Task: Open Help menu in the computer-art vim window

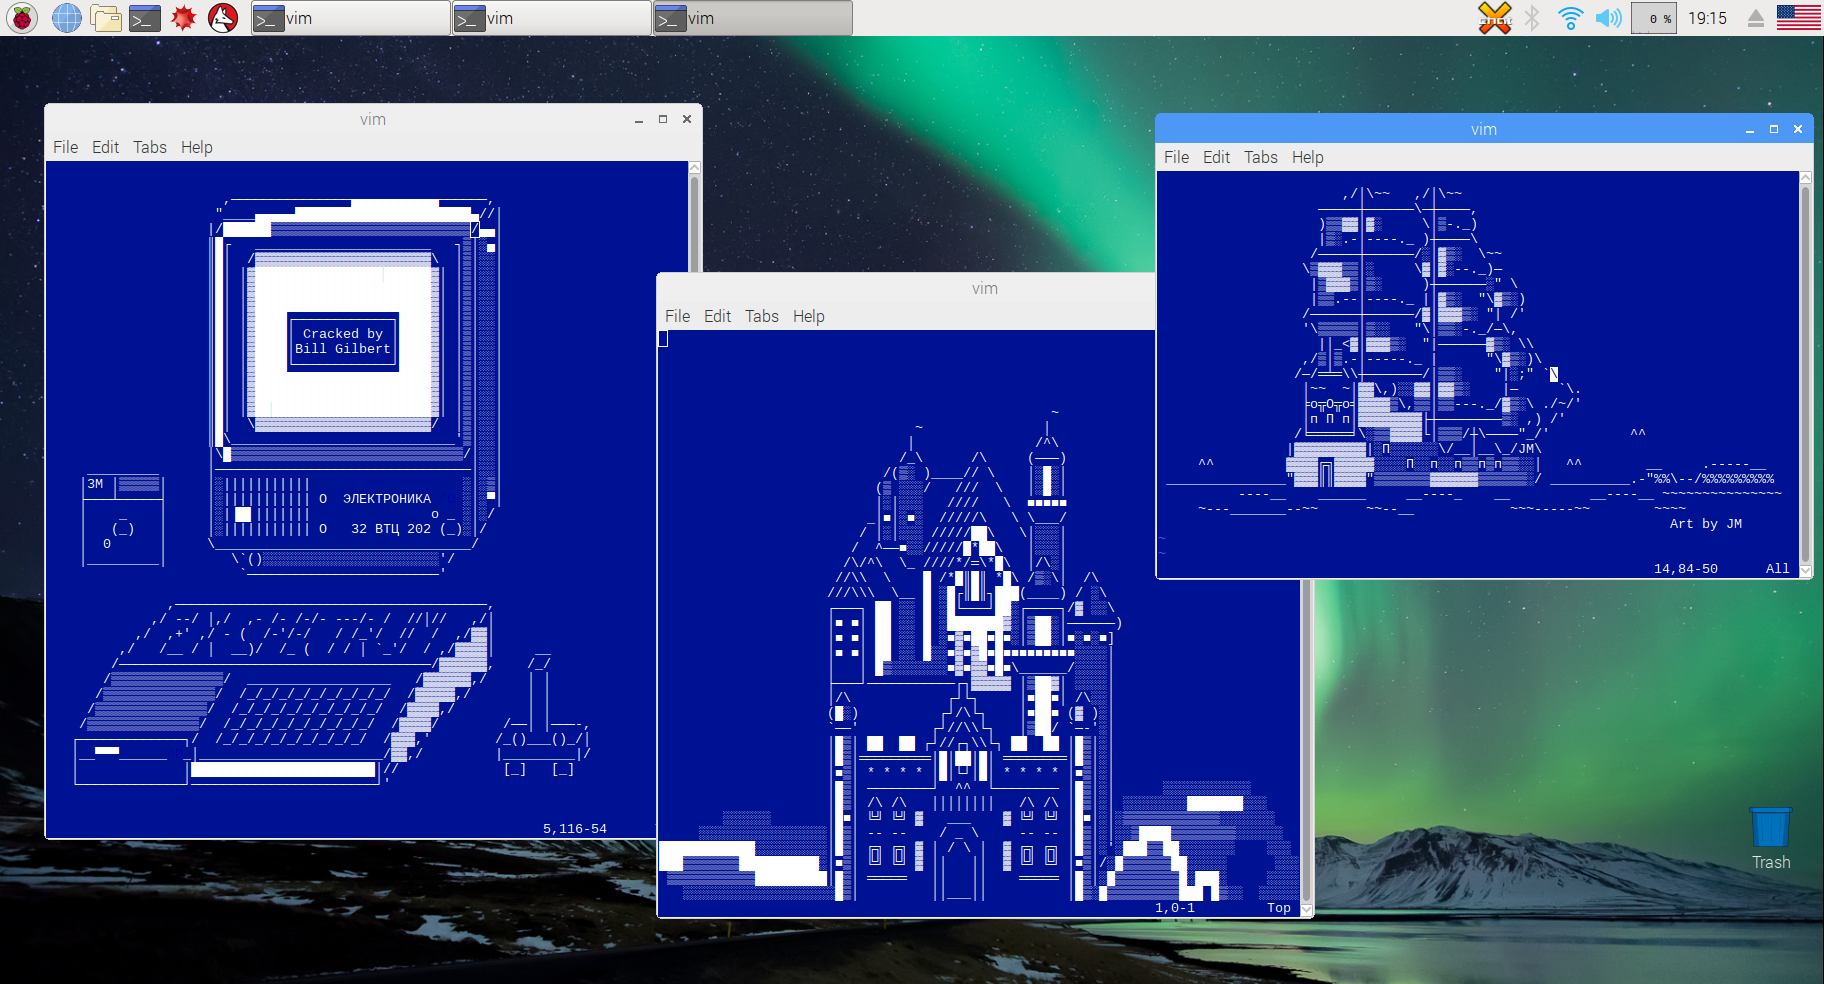Action: 197,147
